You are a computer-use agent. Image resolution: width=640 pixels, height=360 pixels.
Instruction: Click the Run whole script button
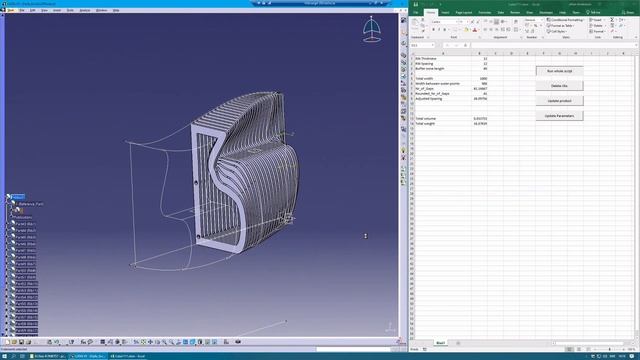(559, 71)
